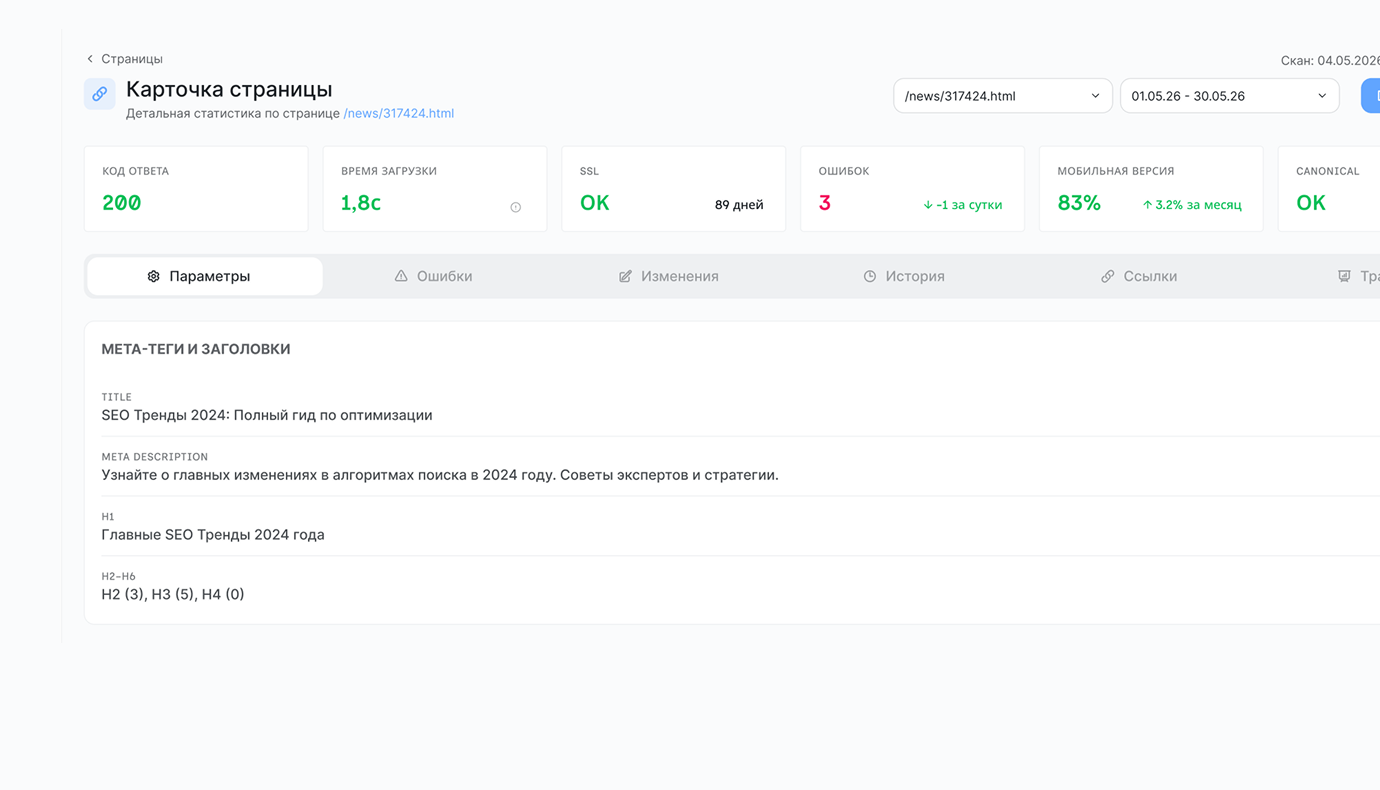Click the blue button at the top right edge
This screenshot has height=790, width=1380.
pos(1371,96)
